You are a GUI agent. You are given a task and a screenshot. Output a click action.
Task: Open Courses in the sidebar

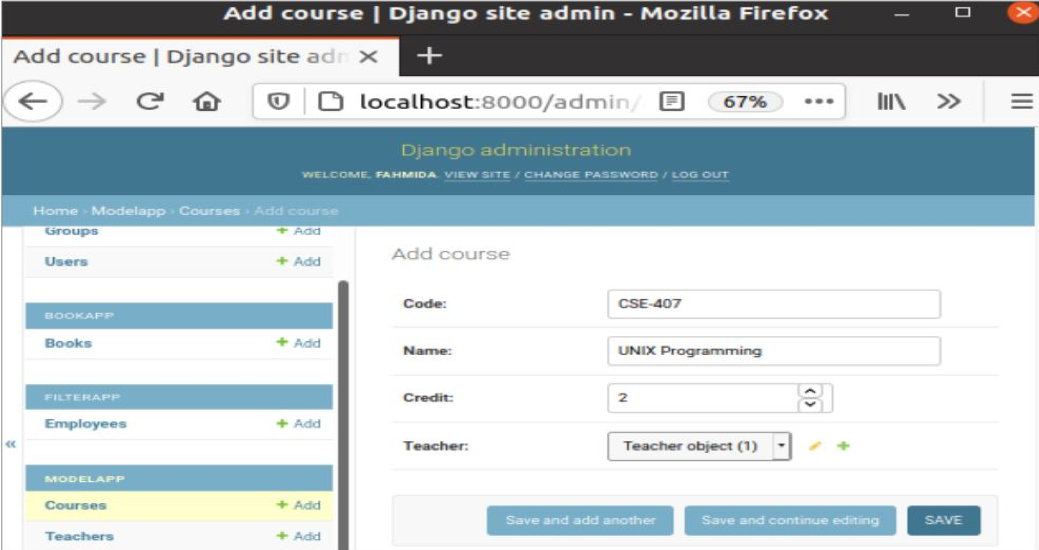point(76,505)
